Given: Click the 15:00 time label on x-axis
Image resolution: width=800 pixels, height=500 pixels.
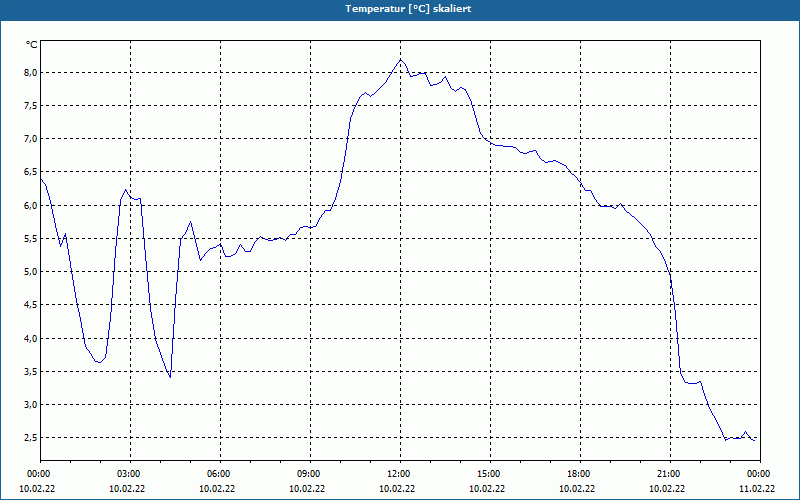Looking at the screenshot, I should 490,474.
